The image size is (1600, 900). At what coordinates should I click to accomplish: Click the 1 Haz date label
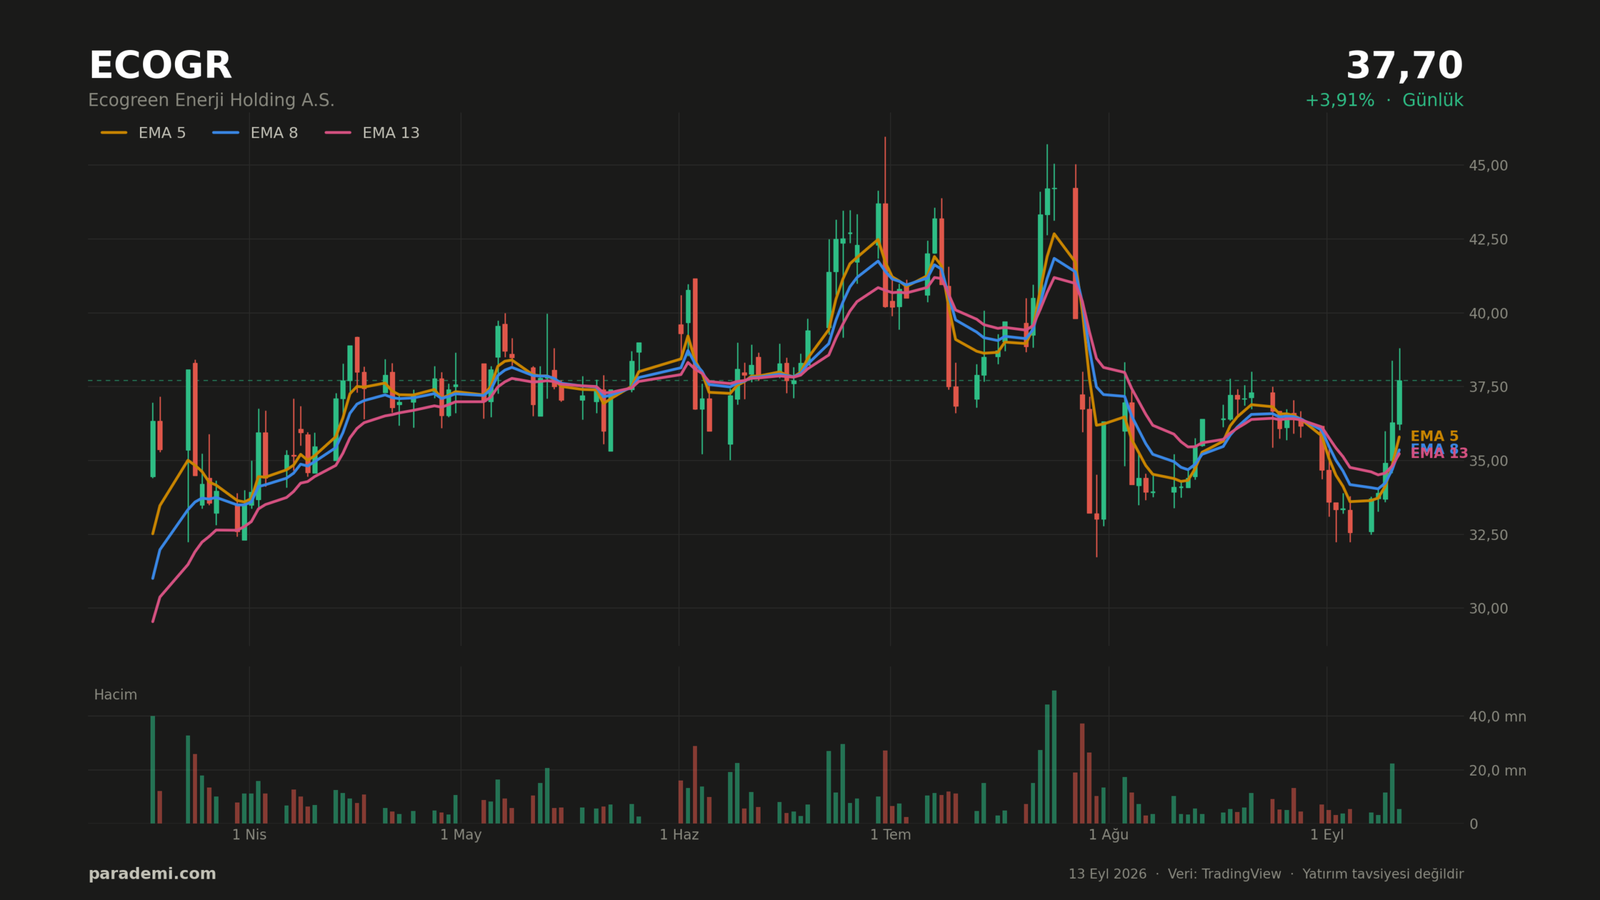tap(679, 835)
